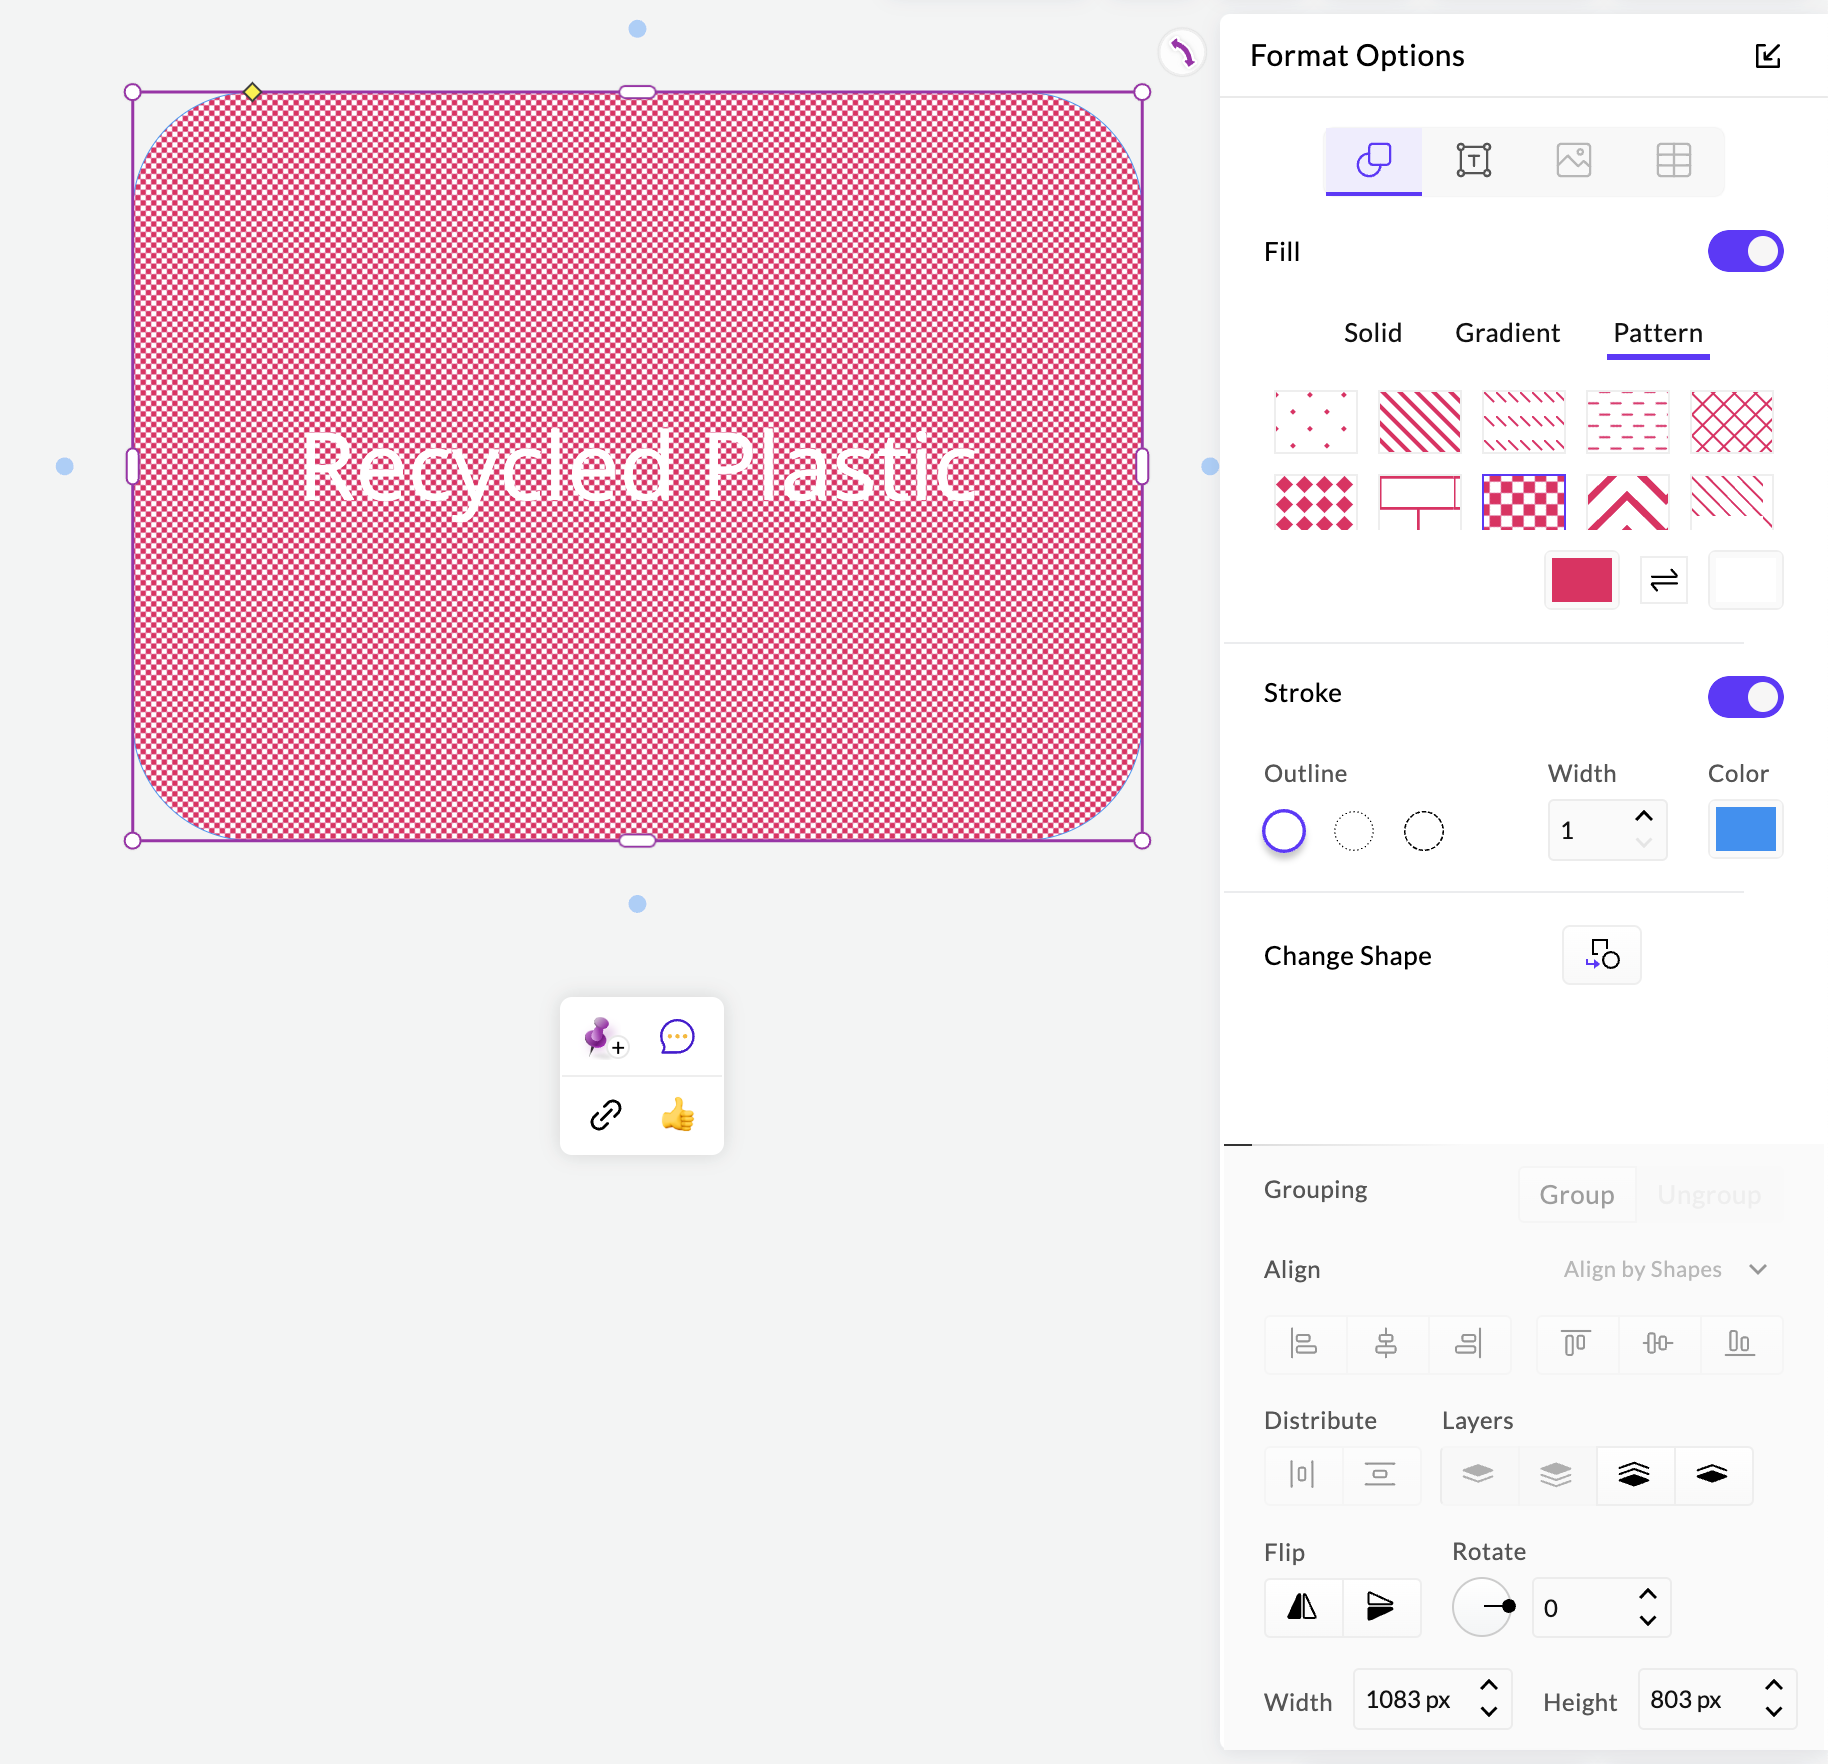Click the thumbs up reaction
Viewport: 1828px width, 1764px height.
point(677,1115)
